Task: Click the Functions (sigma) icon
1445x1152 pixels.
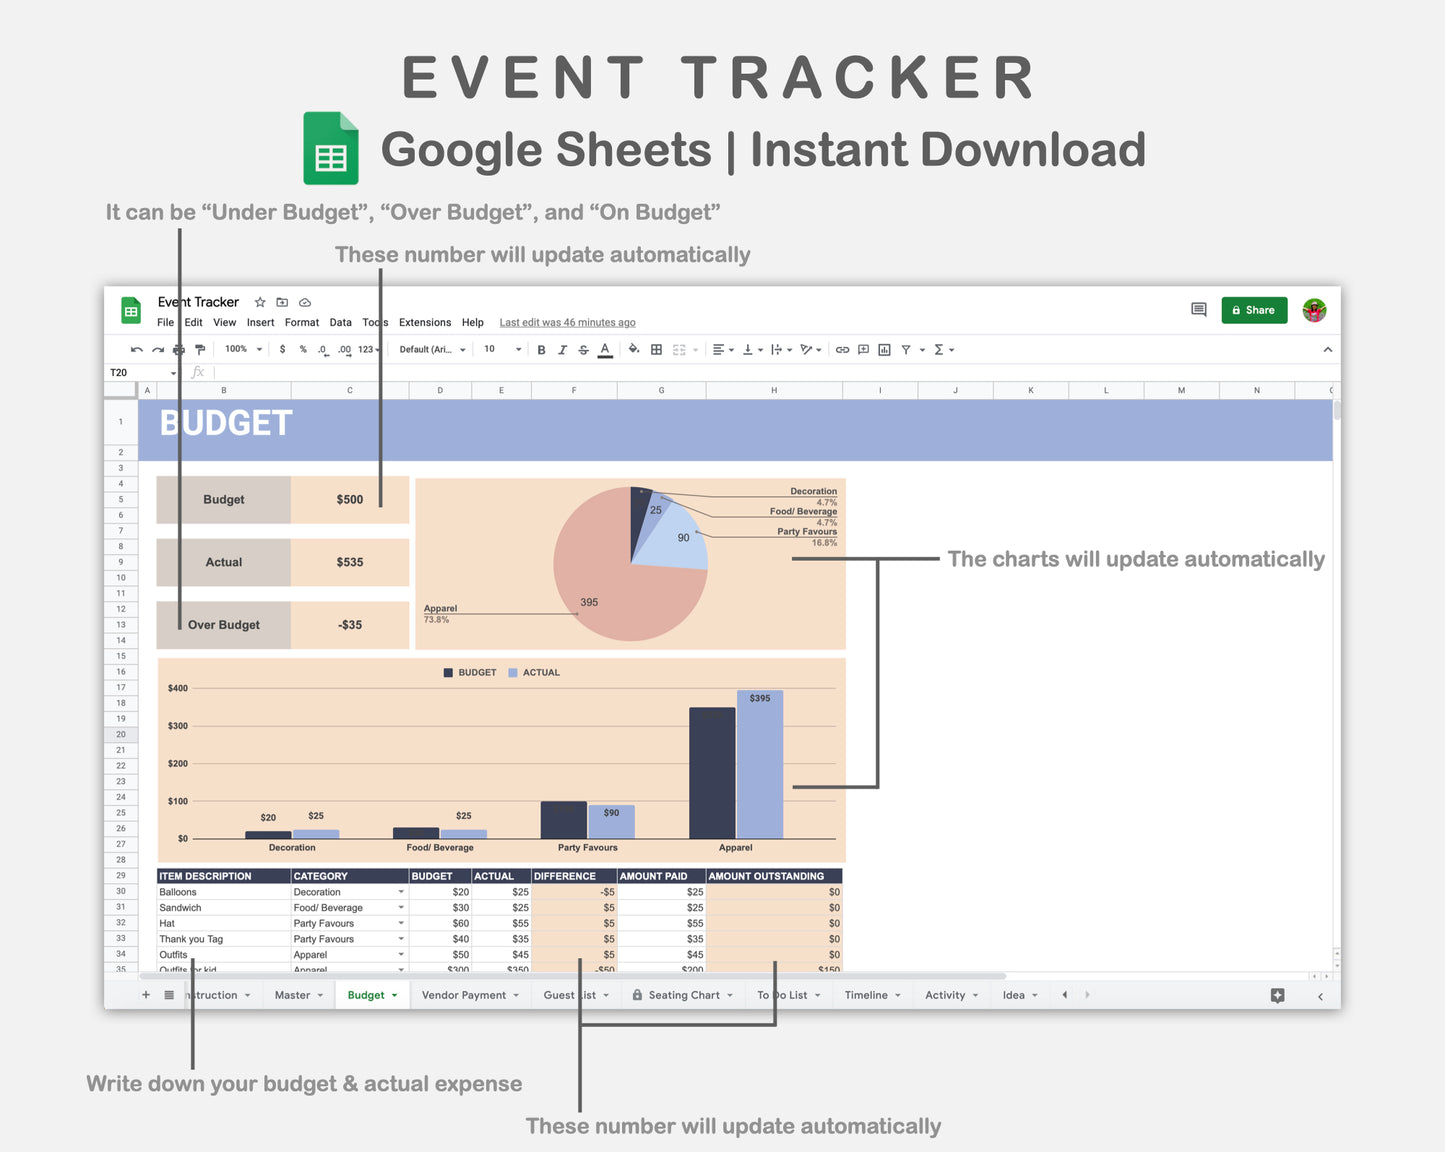Action: pos(938,349)
